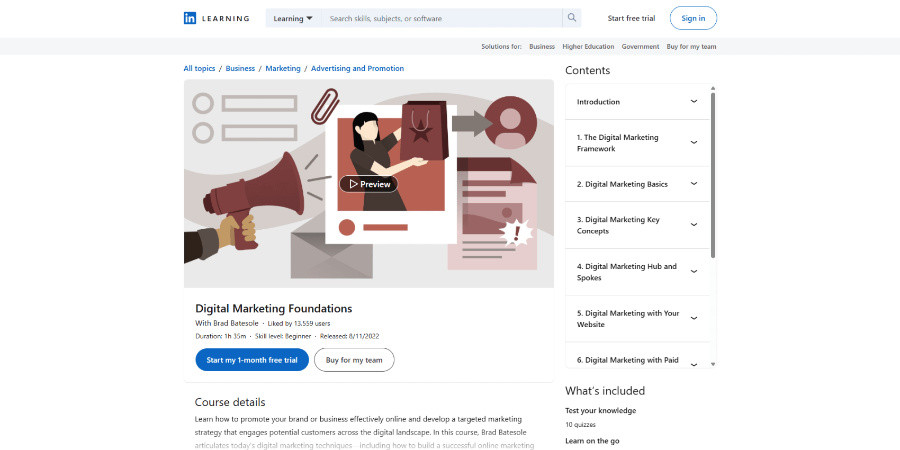Expand the Introduction section chevron
Viewport: 900px width, 450px height.
[x=694, y=102]
